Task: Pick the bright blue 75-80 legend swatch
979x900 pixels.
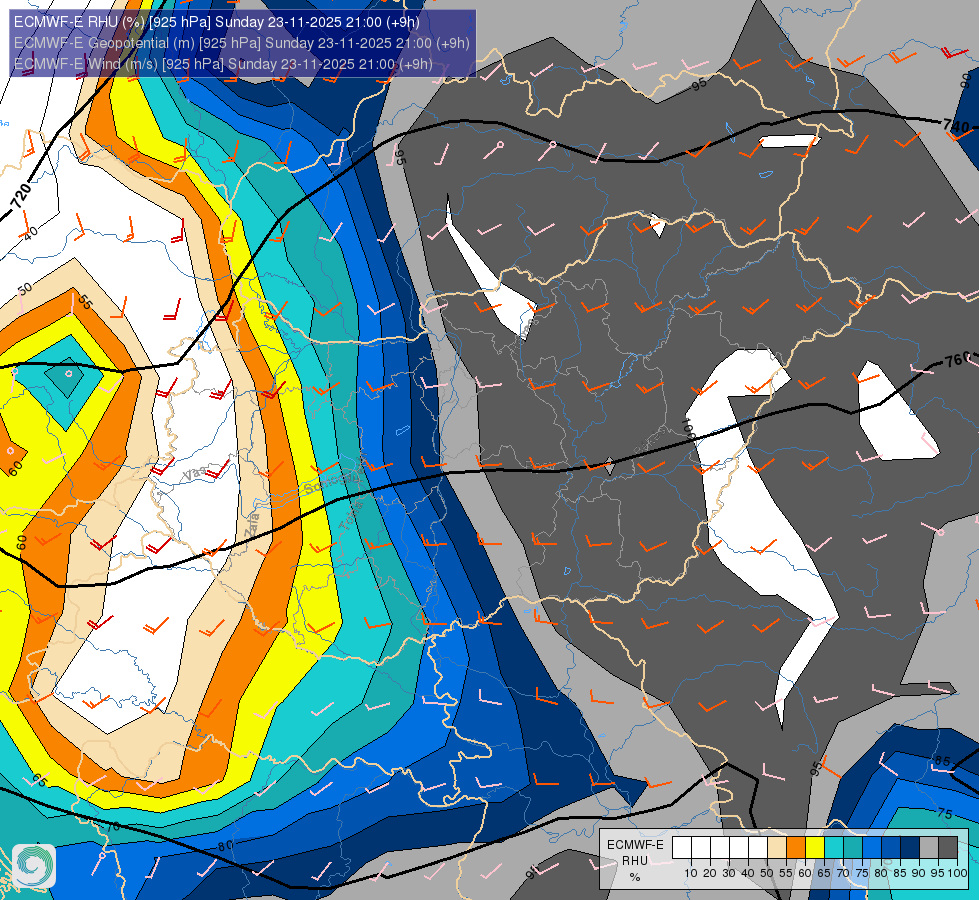Action: (x=872, y=848)
